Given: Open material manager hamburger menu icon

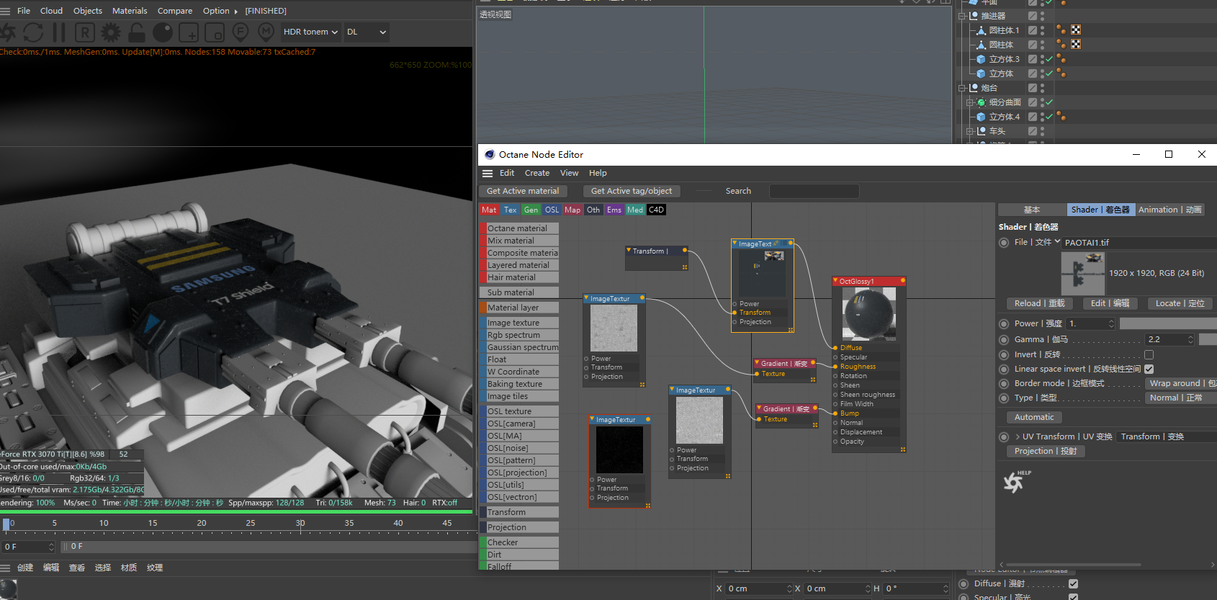Looking at the screenshot, I should coord(5,568).
